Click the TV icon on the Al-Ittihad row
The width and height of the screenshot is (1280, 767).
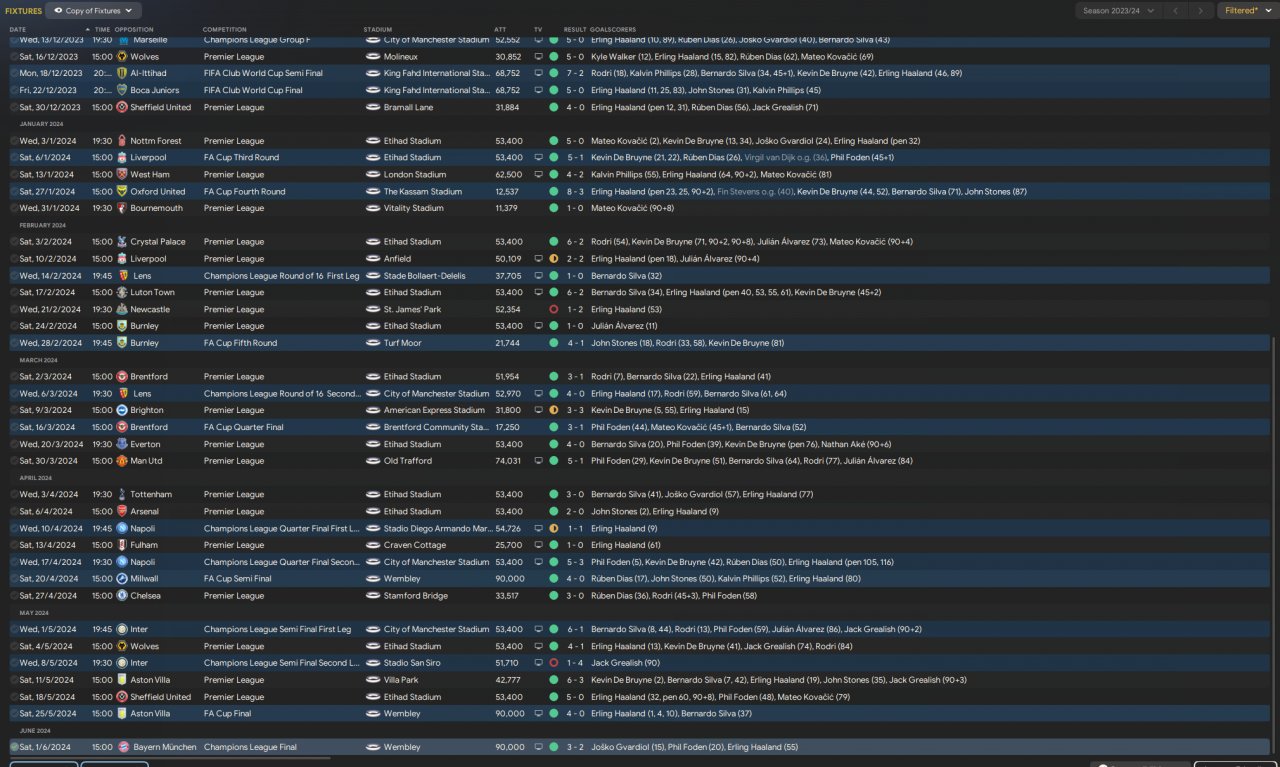[539, 73]
